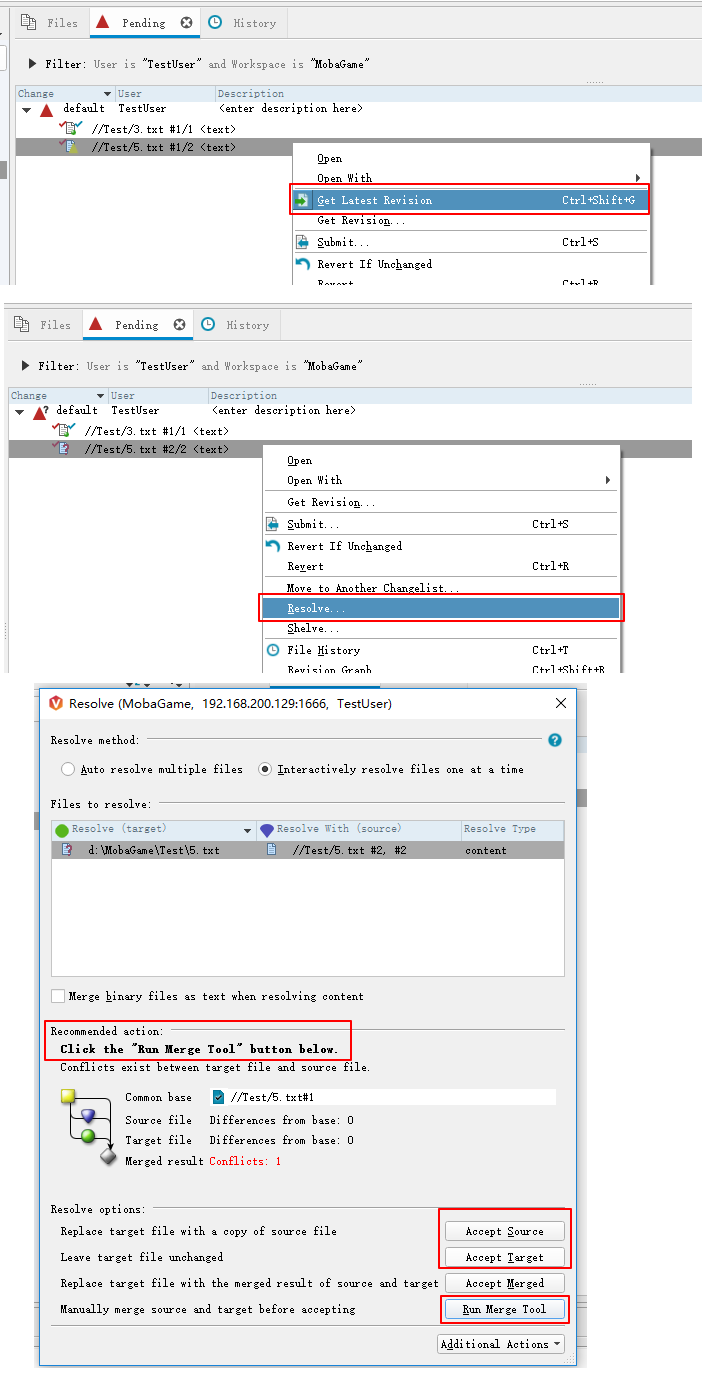Select Auto resolve multiple files option
The height and width of the screenshot is (1377, 716).
click(x=68, y=769)
